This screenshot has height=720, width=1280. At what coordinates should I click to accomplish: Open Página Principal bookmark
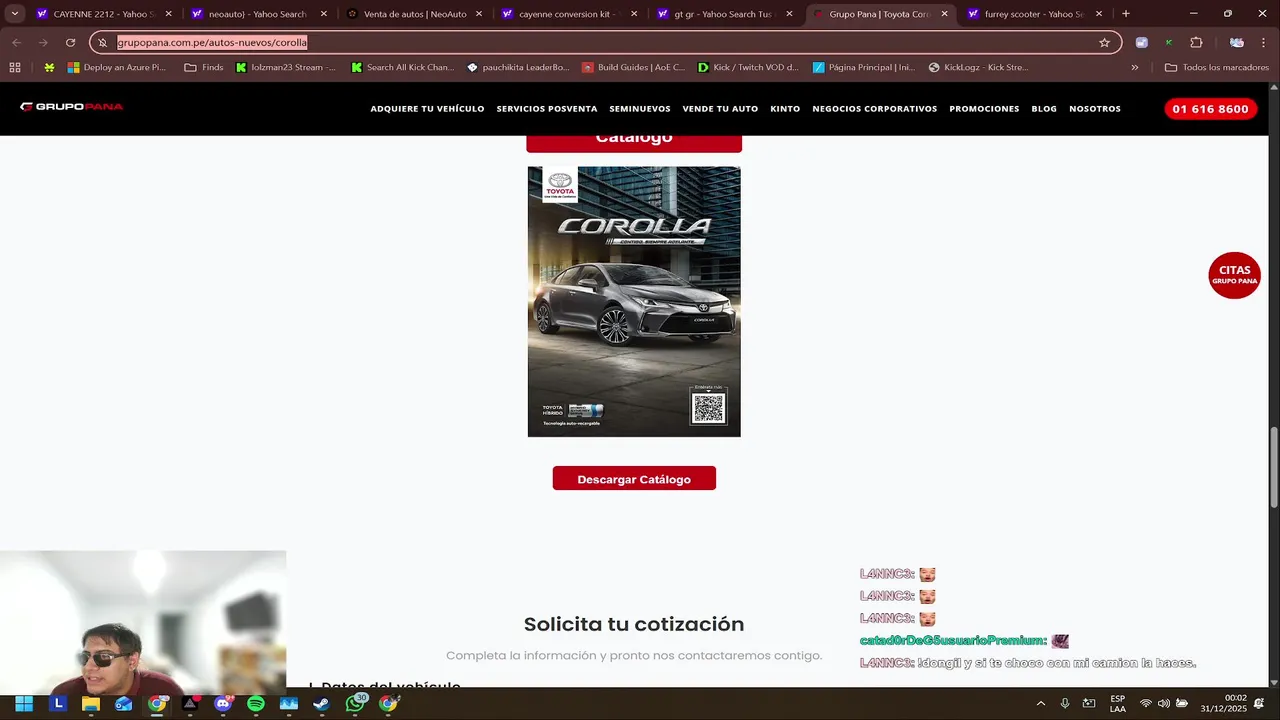pyautogui.click(x=863, y=68)
